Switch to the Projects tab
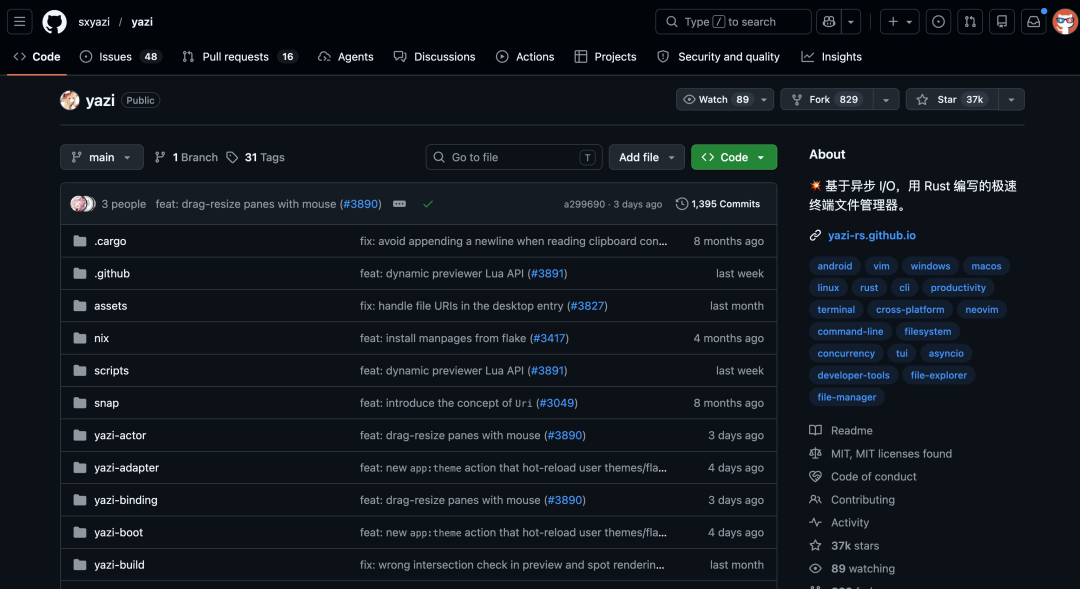 click(605, 56)
